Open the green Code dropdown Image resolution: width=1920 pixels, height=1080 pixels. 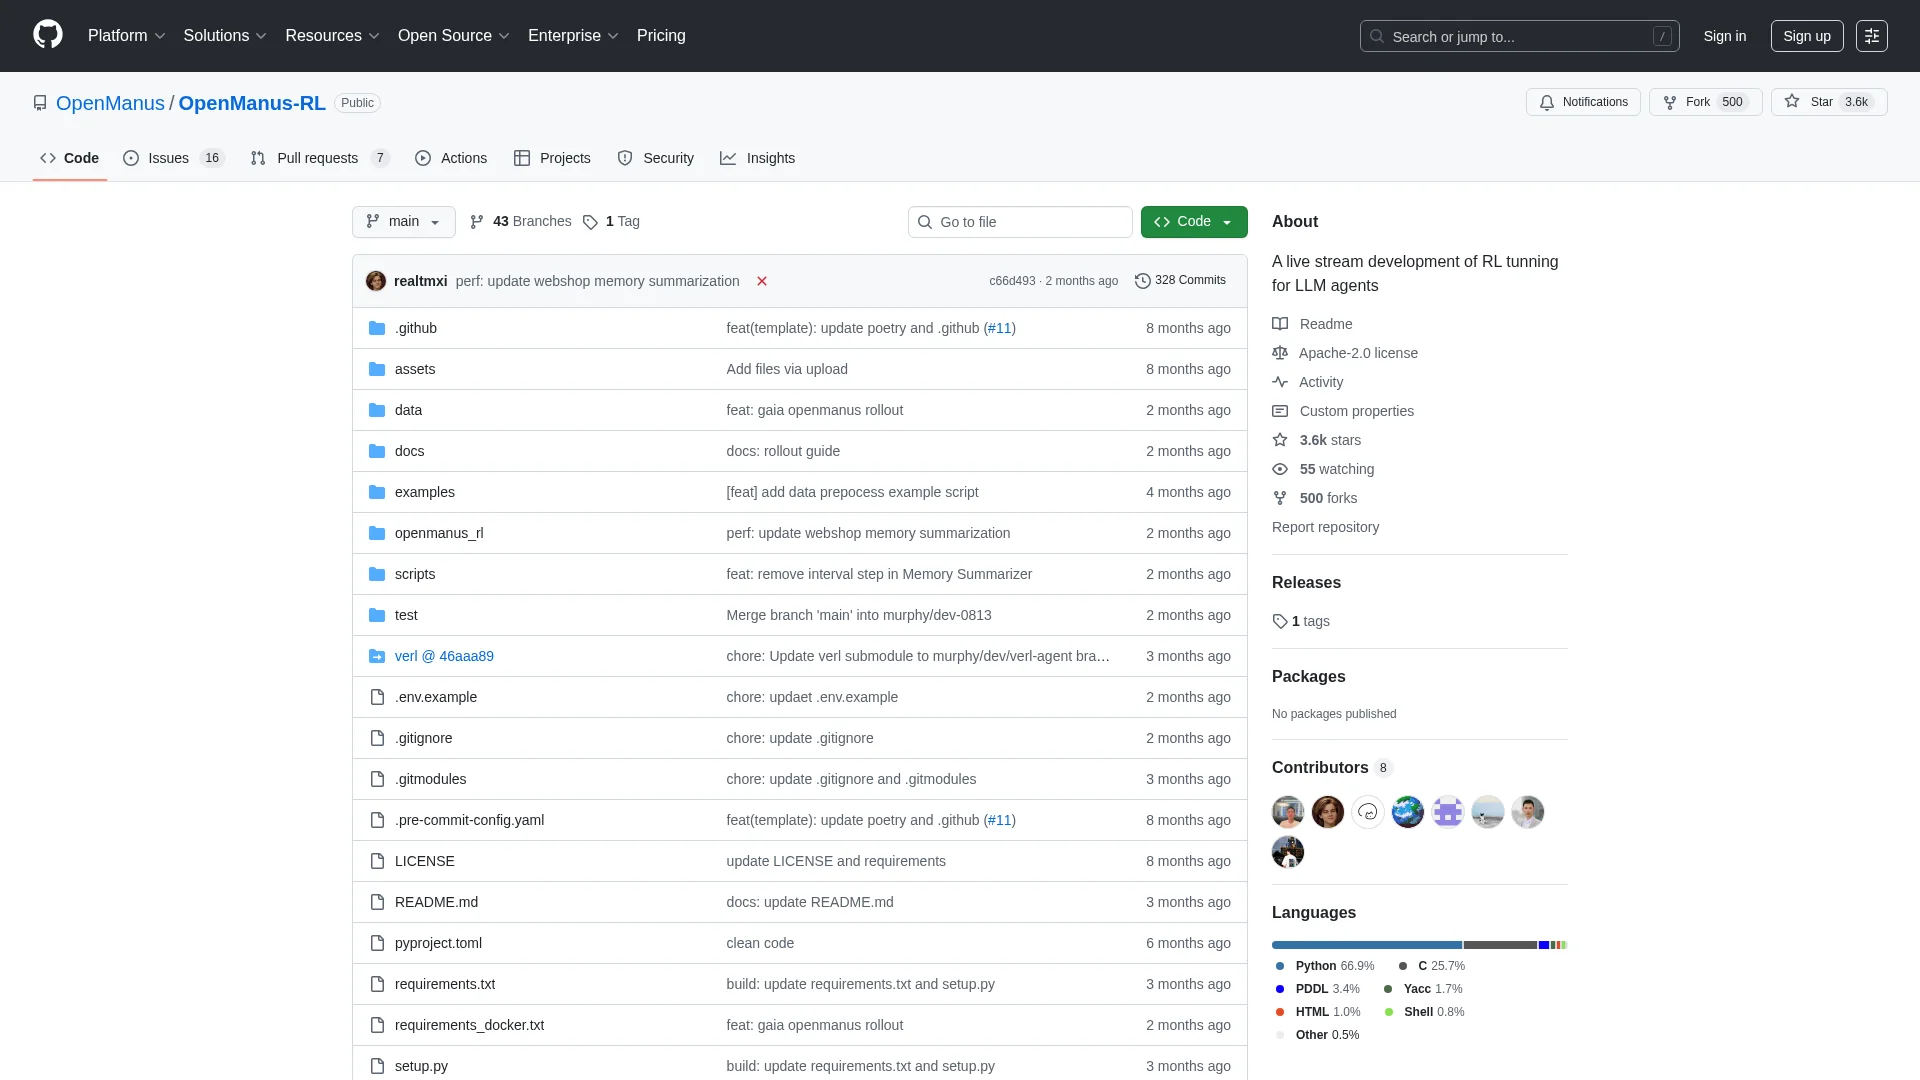[x=1193, y=222]
